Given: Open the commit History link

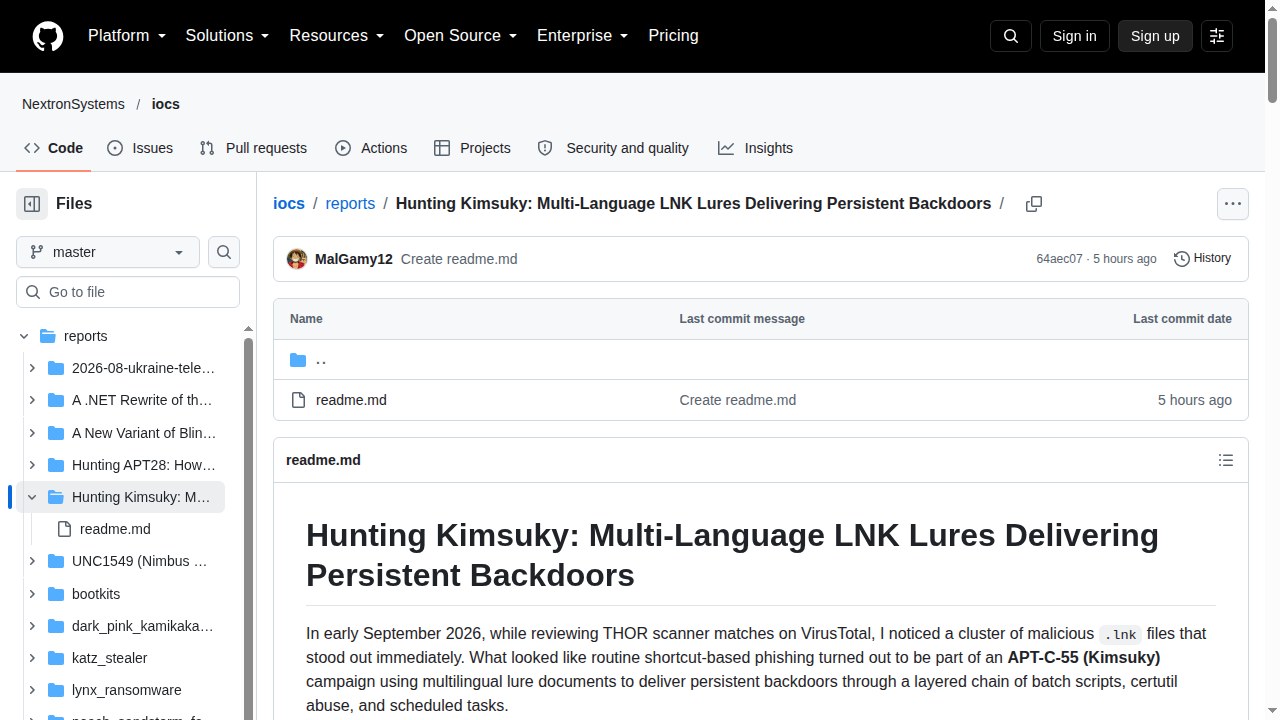Looking at the screenshot, I should pyautogui.click(x=1202, y=258).
